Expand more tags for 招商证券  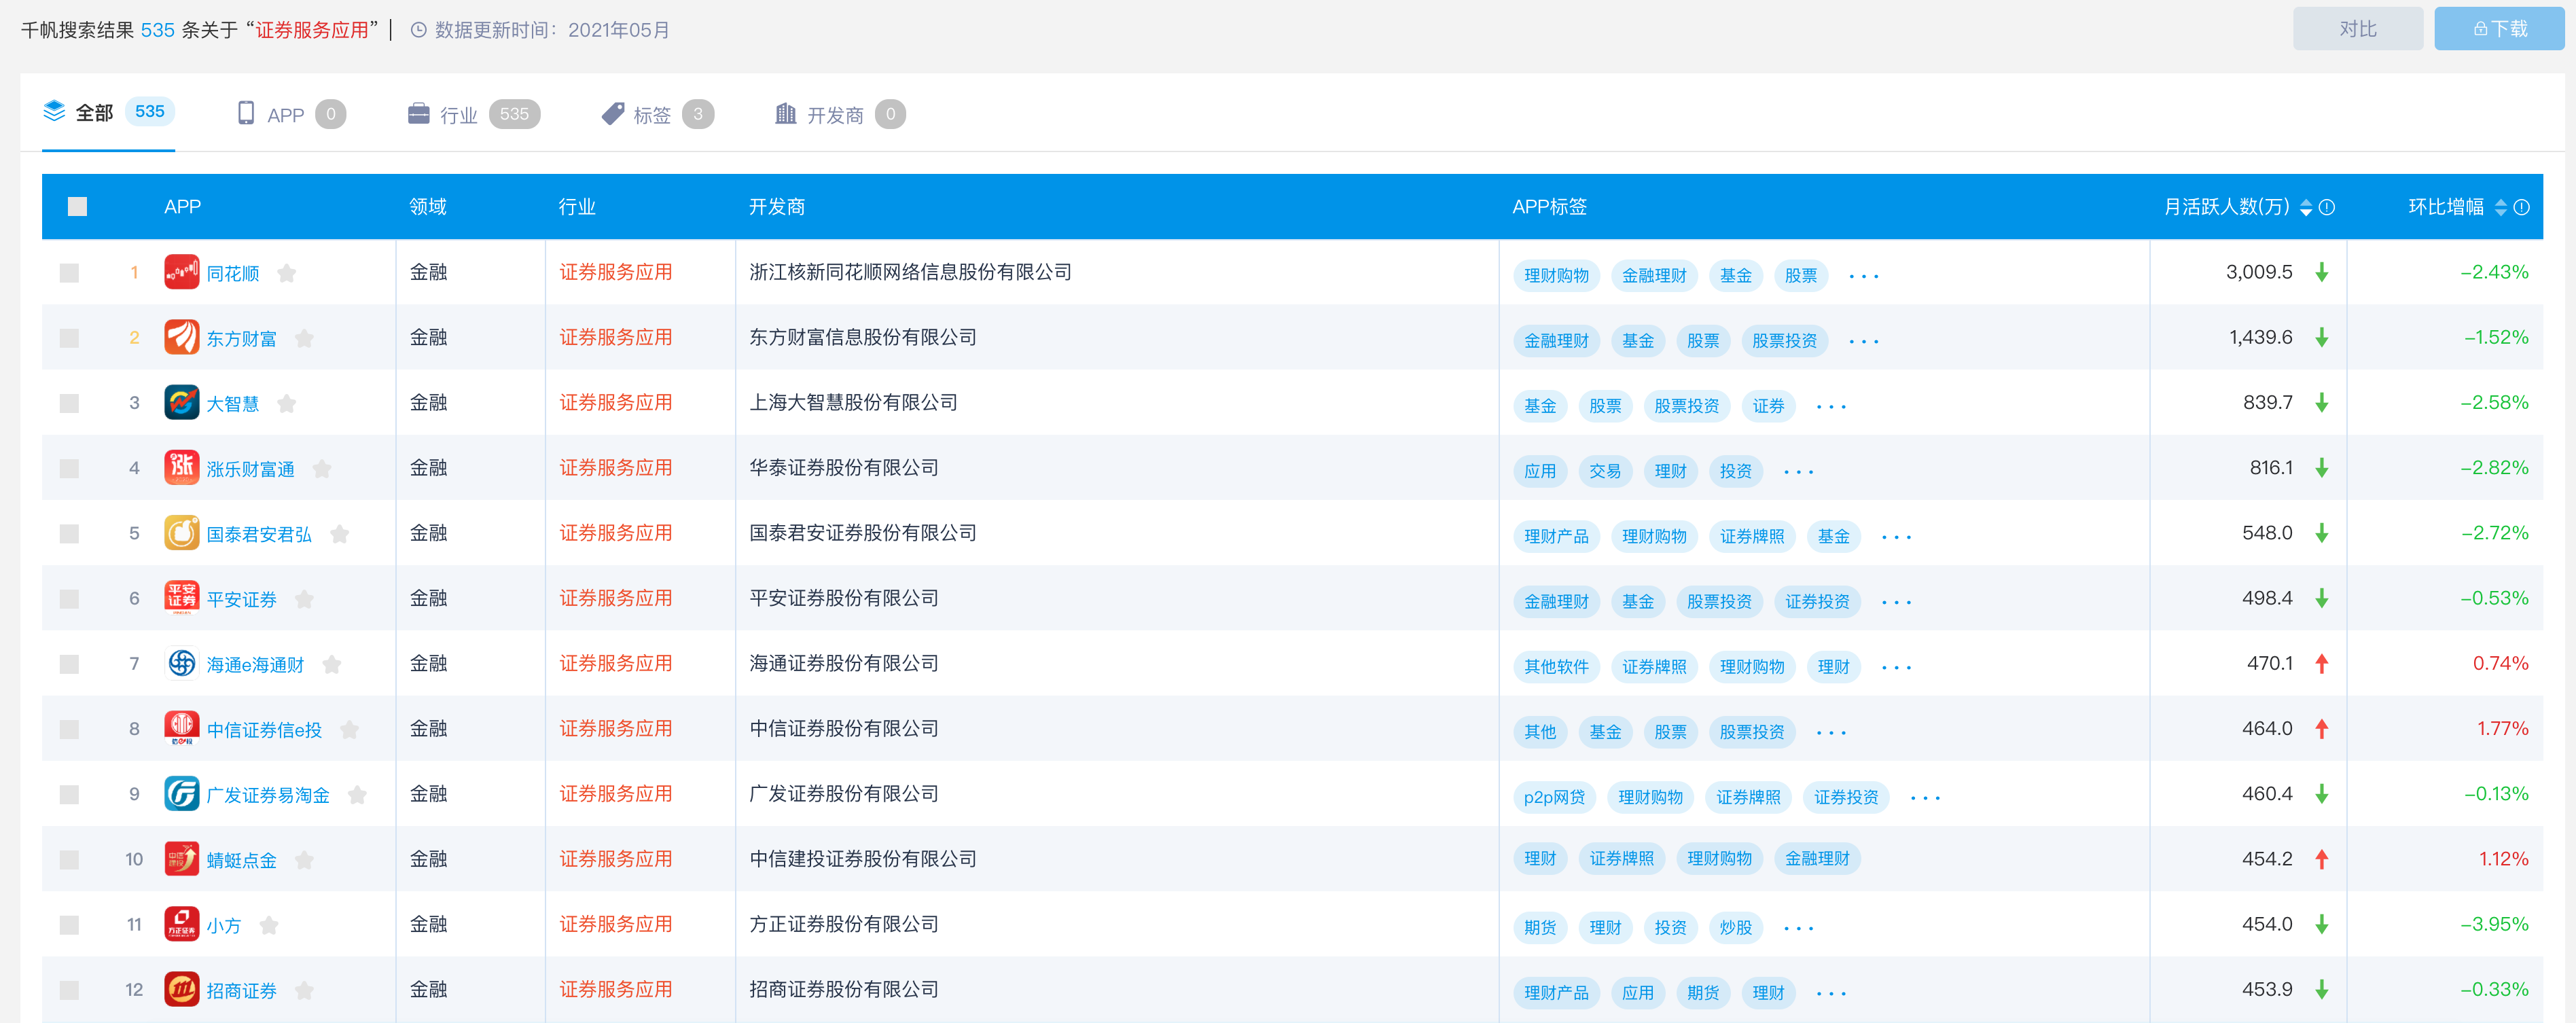[x=1831, y=993]
